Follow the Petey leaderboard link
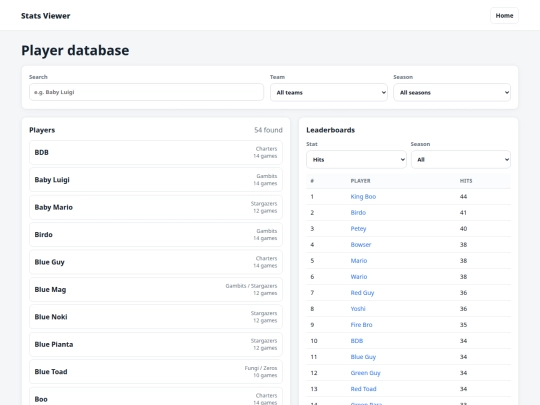This screenshot has height=405, width=540. point(358,229)
